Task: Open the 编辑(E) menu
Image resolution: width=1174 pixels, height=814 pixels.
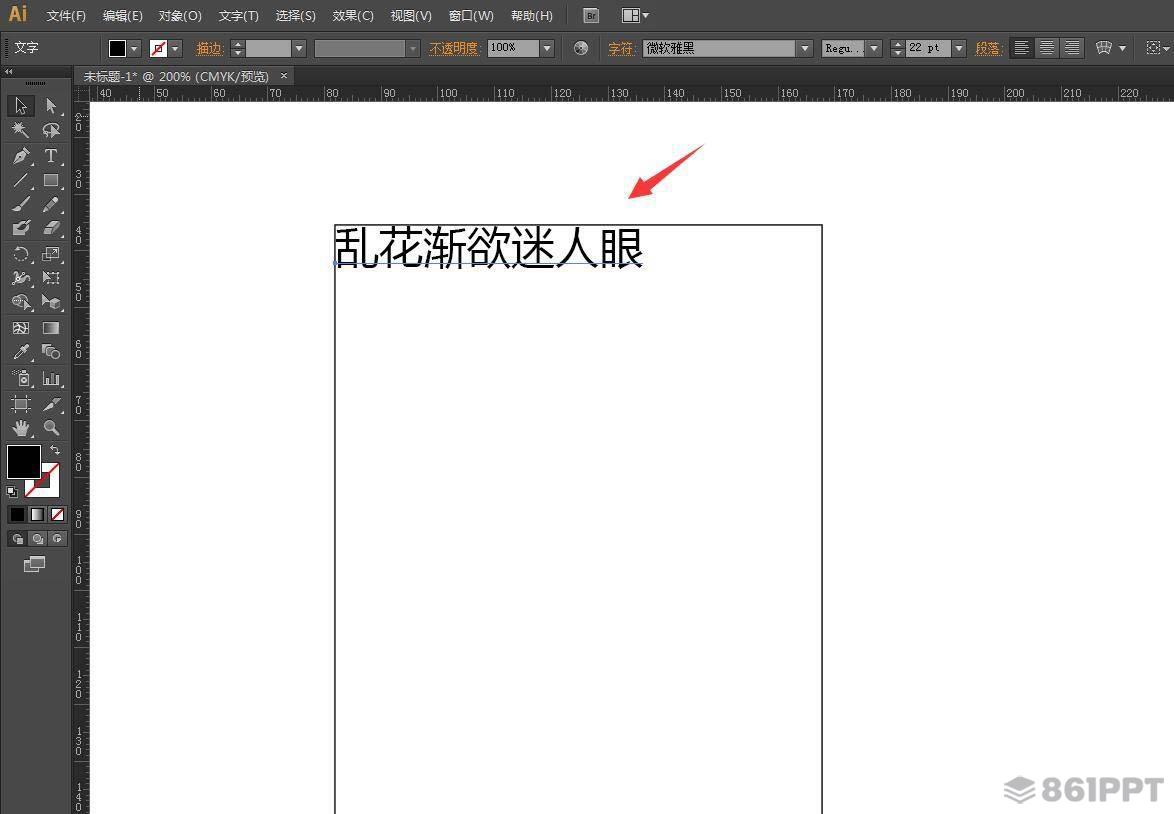Action: tap(123, 16)
